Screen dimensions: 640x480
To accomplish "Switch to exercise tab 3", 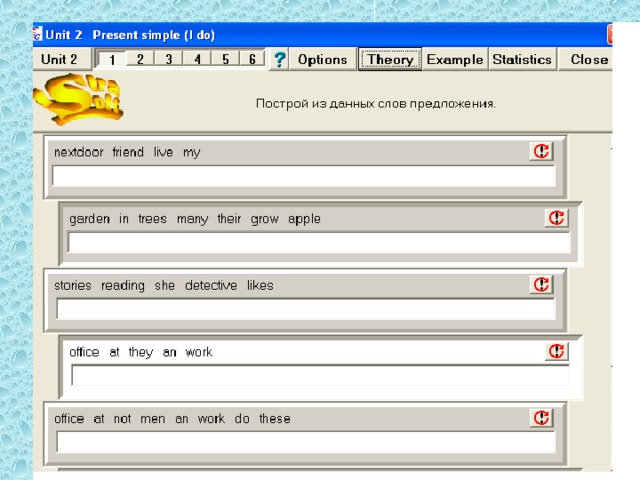I will click(x=169, y=59).
